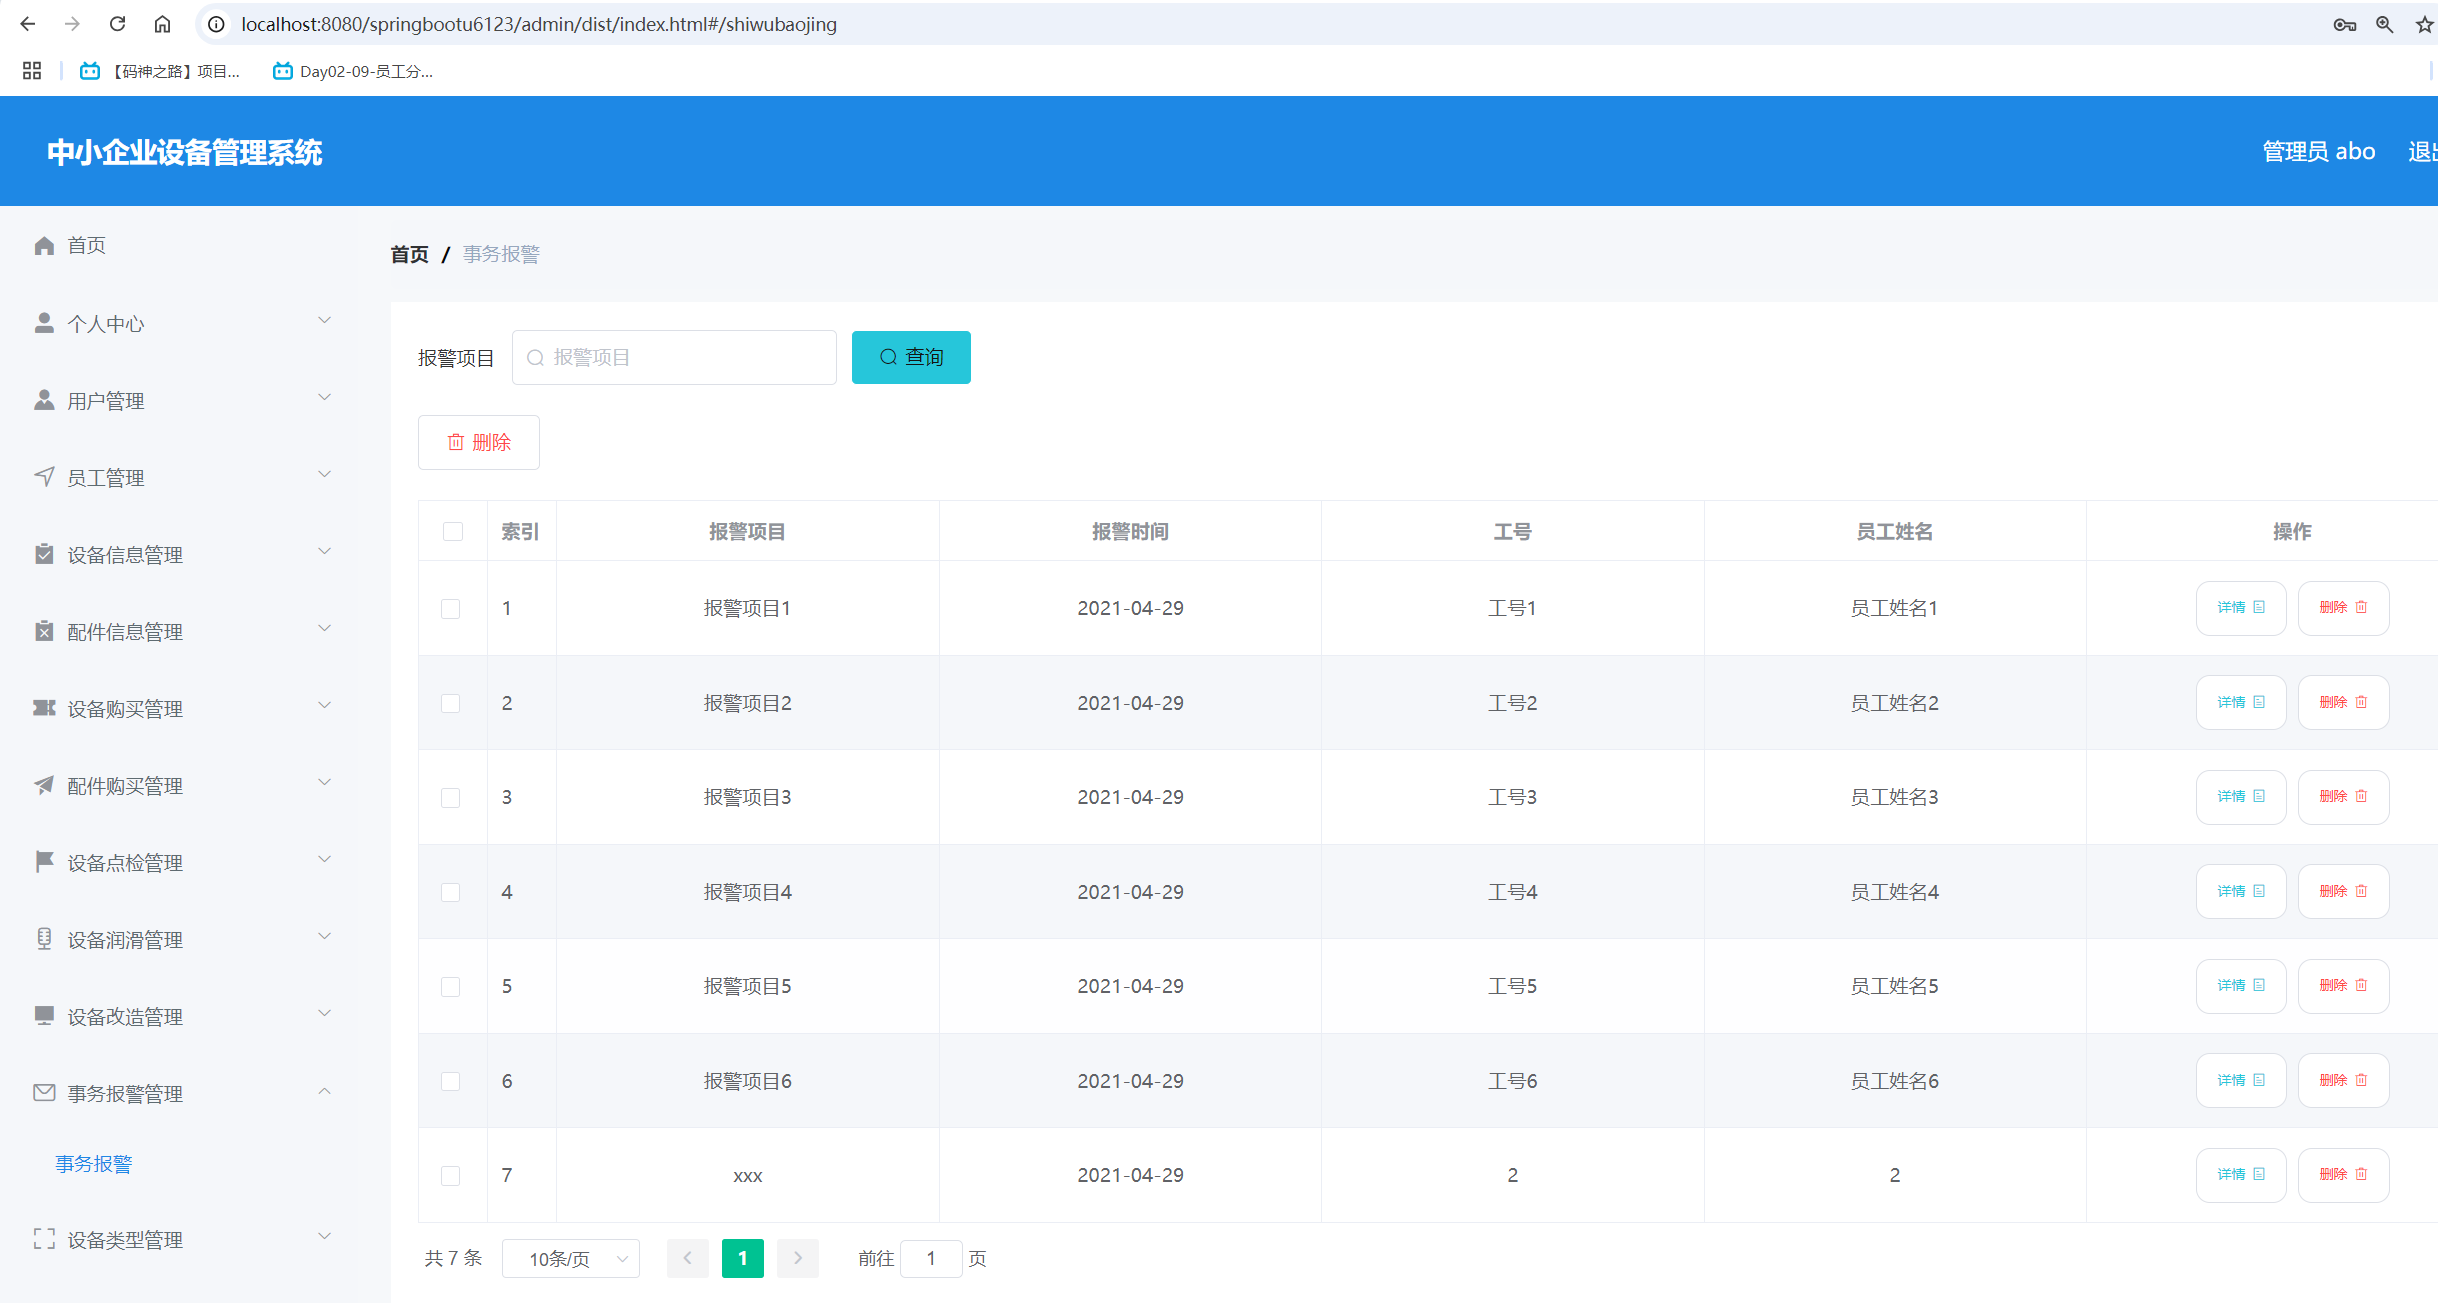Check the checkbox for row 报警项目3
The width and height of the screenshot is (2438, 1303).
click(451, 798)
